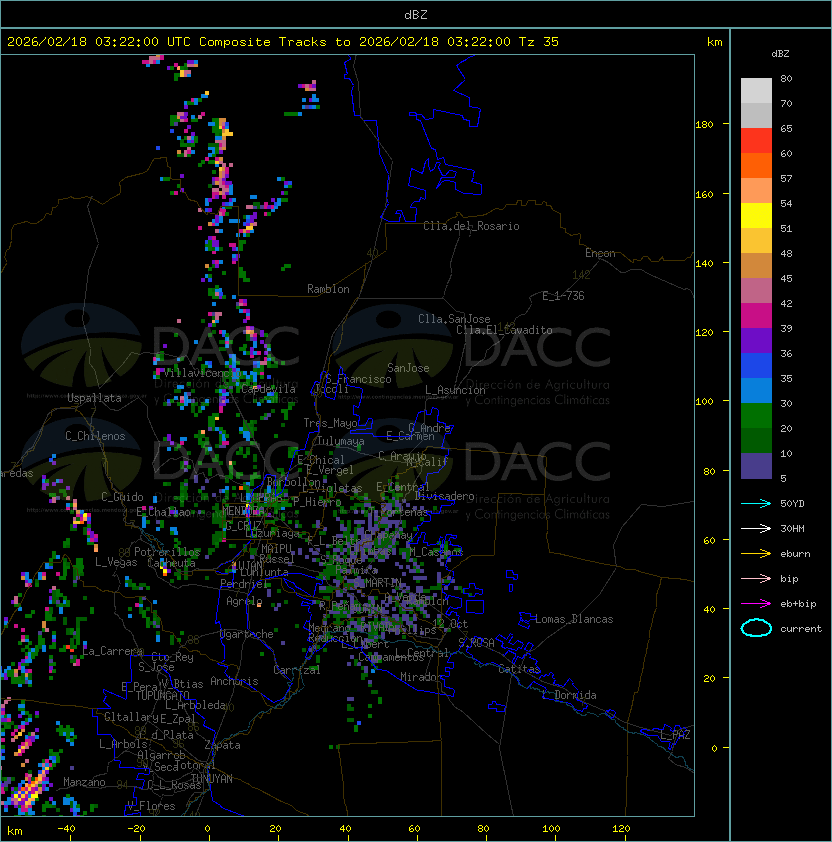The image size is (832, 842).
Task: Click the 'Carrizal' map label
Action: (x=297, y=670)
